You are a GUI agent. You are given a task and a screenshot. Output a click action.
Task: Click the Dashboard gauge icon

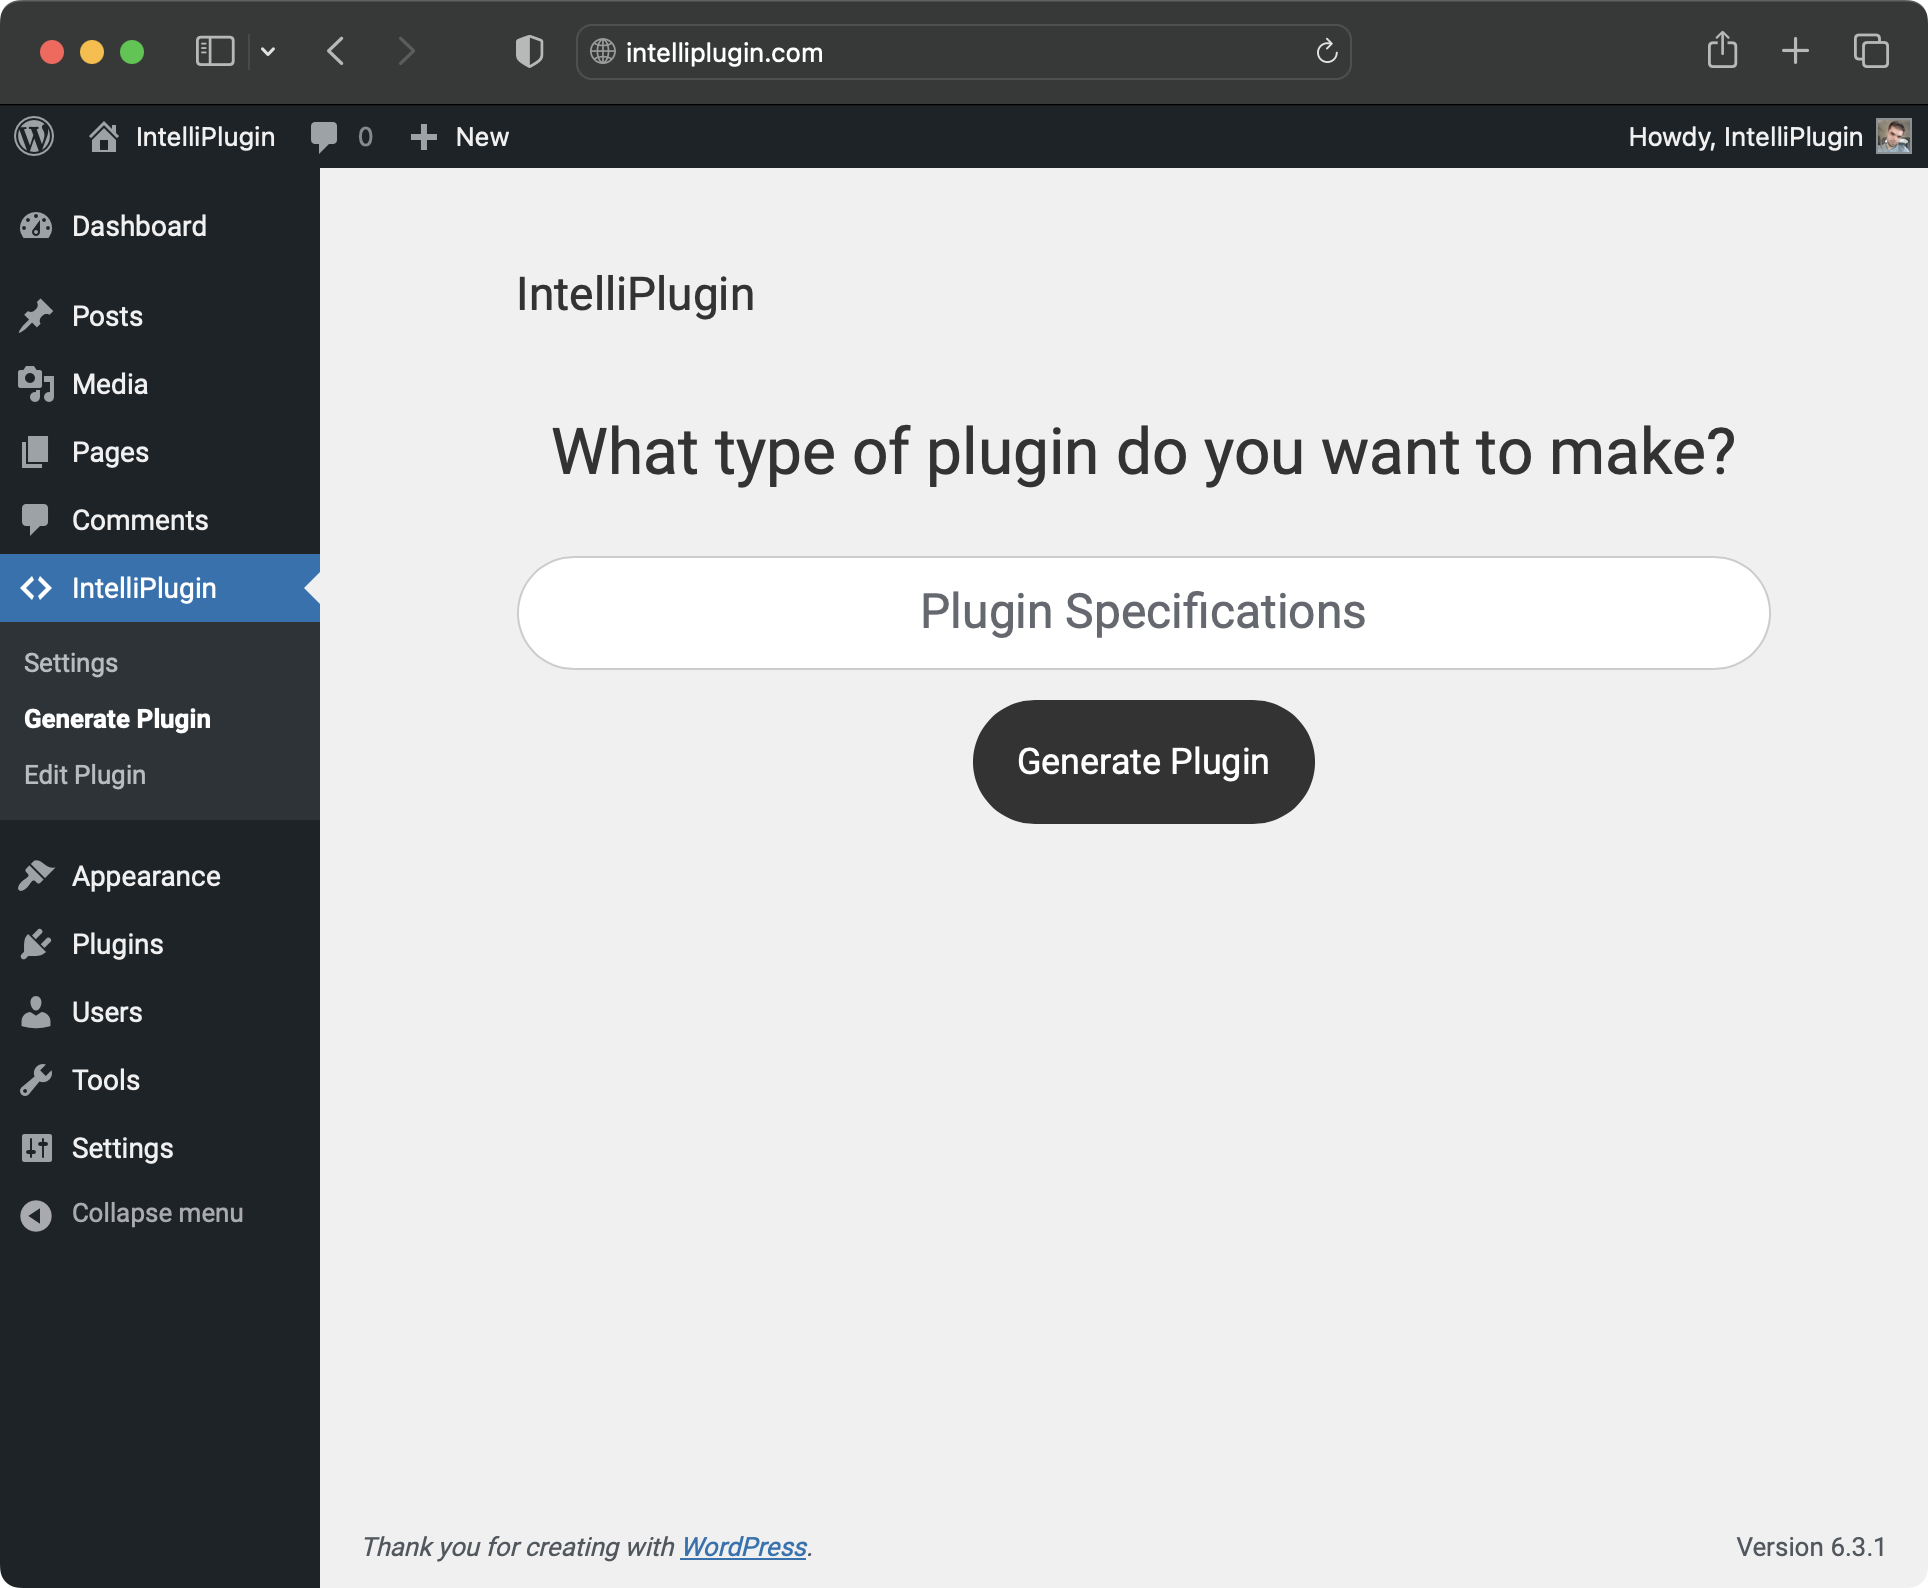tap(36, 226)
